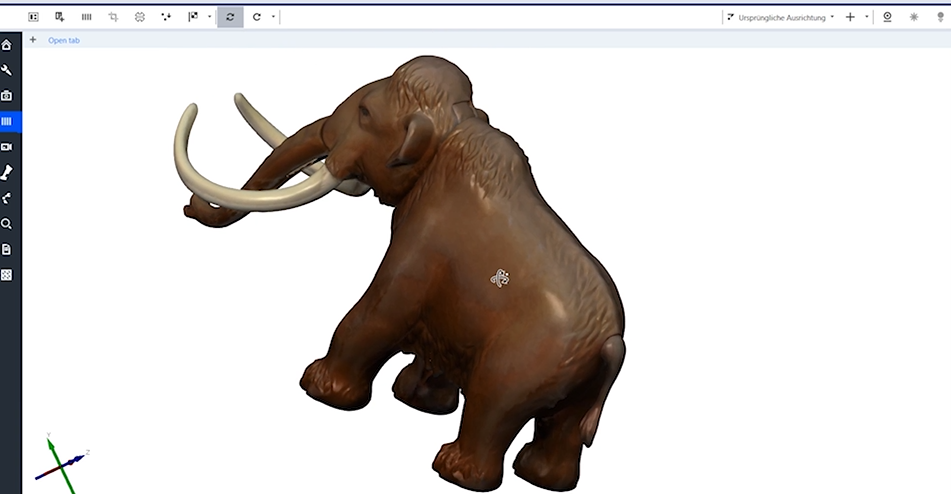
Task: Click the Home icon in the left sidebar
Action: (7, 45)
